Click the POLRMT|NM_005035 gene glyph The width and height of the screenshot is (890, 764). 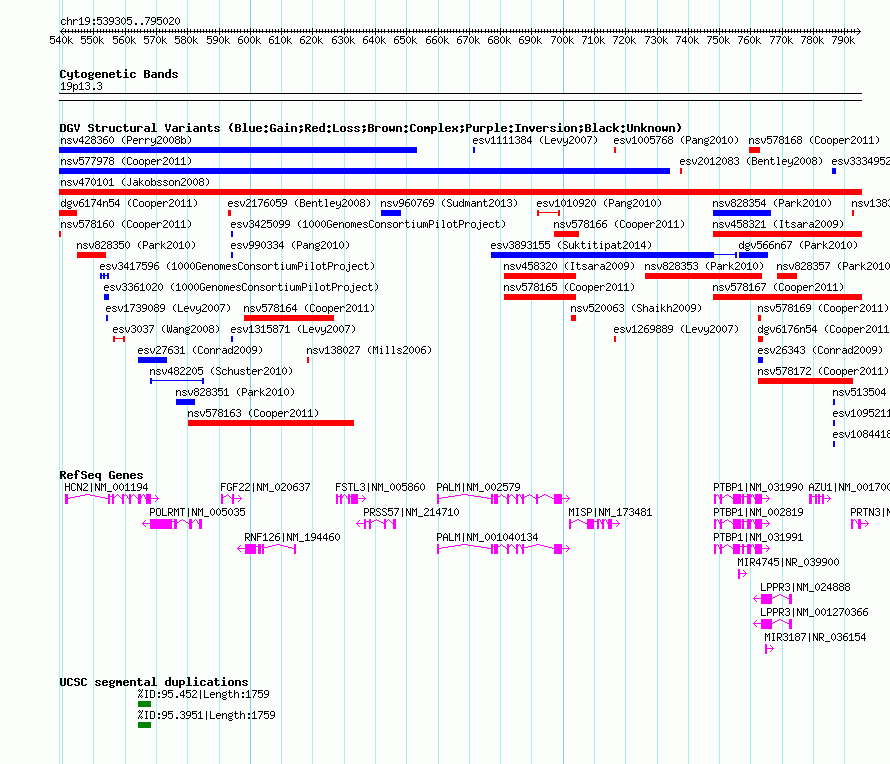(x=172, y=524)
